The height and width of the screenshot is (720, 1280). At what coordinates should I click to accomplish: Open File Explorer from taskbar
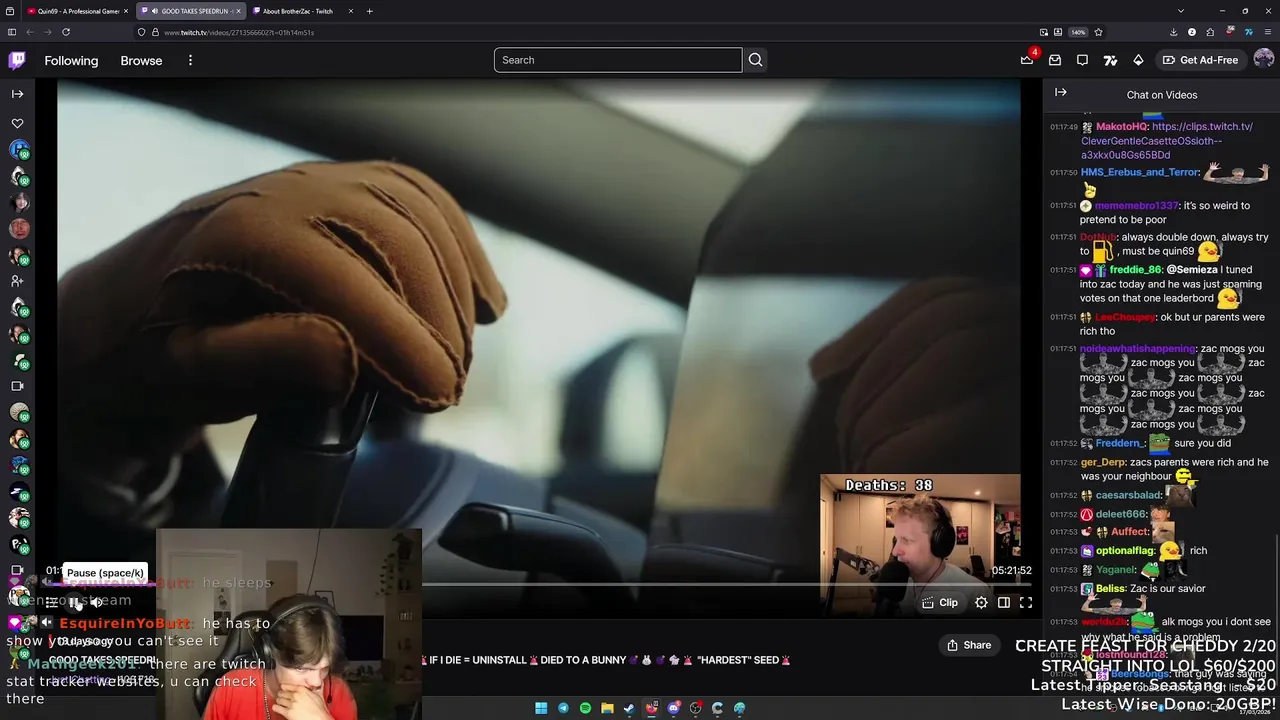(x=607, y=708)
